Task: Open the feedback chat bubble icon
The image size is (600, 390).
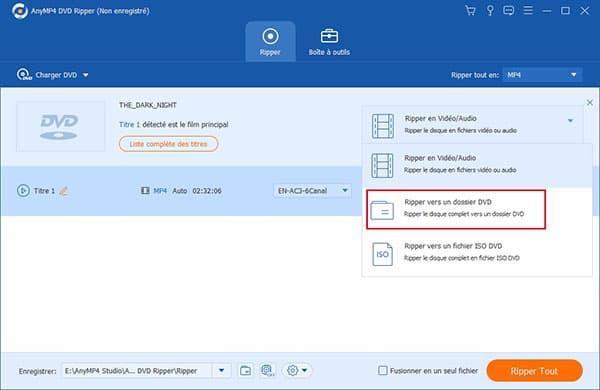Action: pos(509,10)
